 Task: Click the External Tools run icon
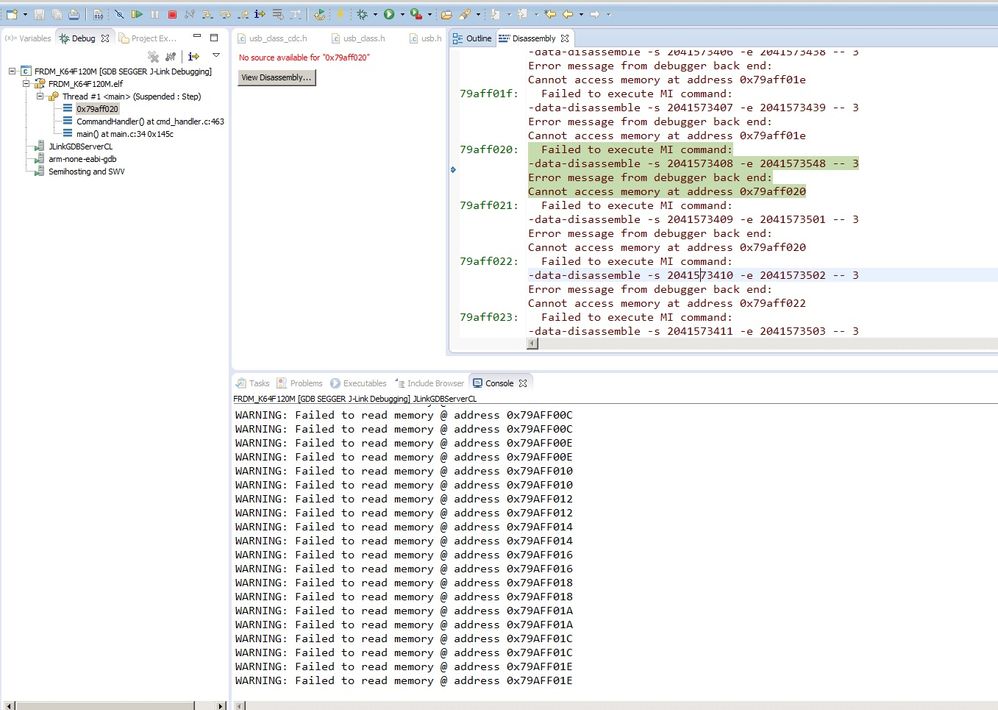coord(416,14)
